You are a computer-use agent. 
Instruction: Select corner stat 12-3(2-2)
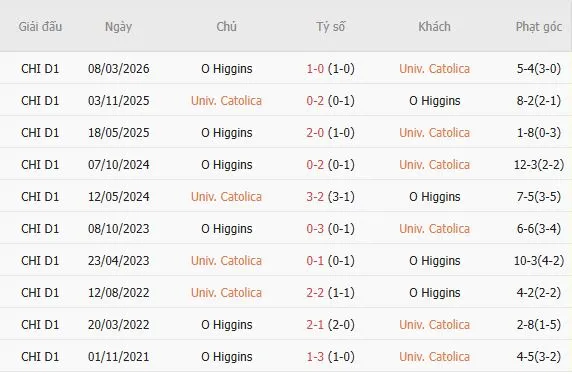click(x=539, y=165)
